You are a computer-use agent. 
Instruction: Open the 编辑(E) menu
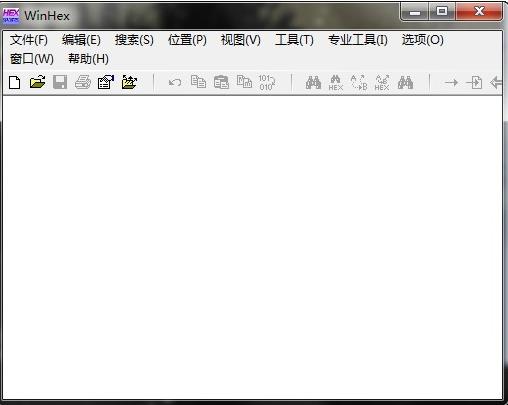pyautogui.click(x=81, y=40)
